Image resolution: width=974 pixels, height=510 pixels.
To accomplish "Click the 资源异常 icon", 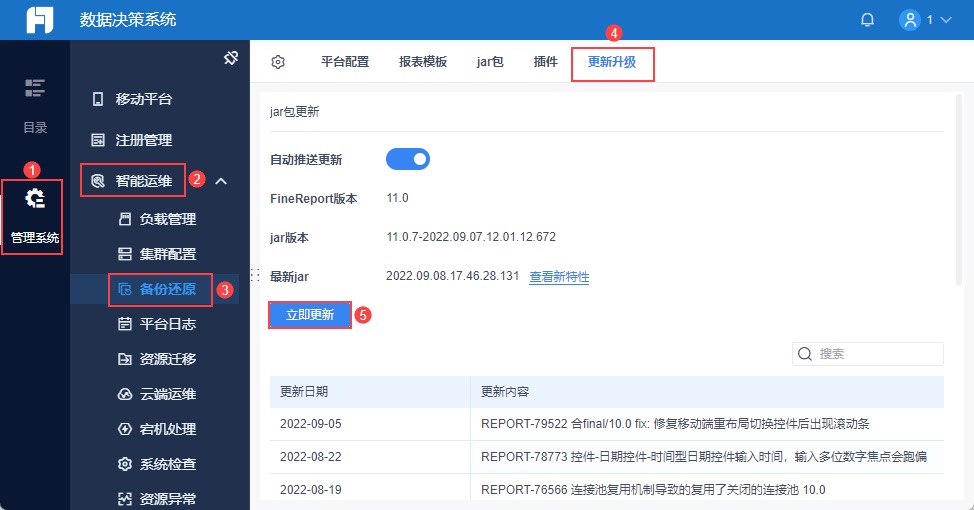I will (x=125, y=499).
